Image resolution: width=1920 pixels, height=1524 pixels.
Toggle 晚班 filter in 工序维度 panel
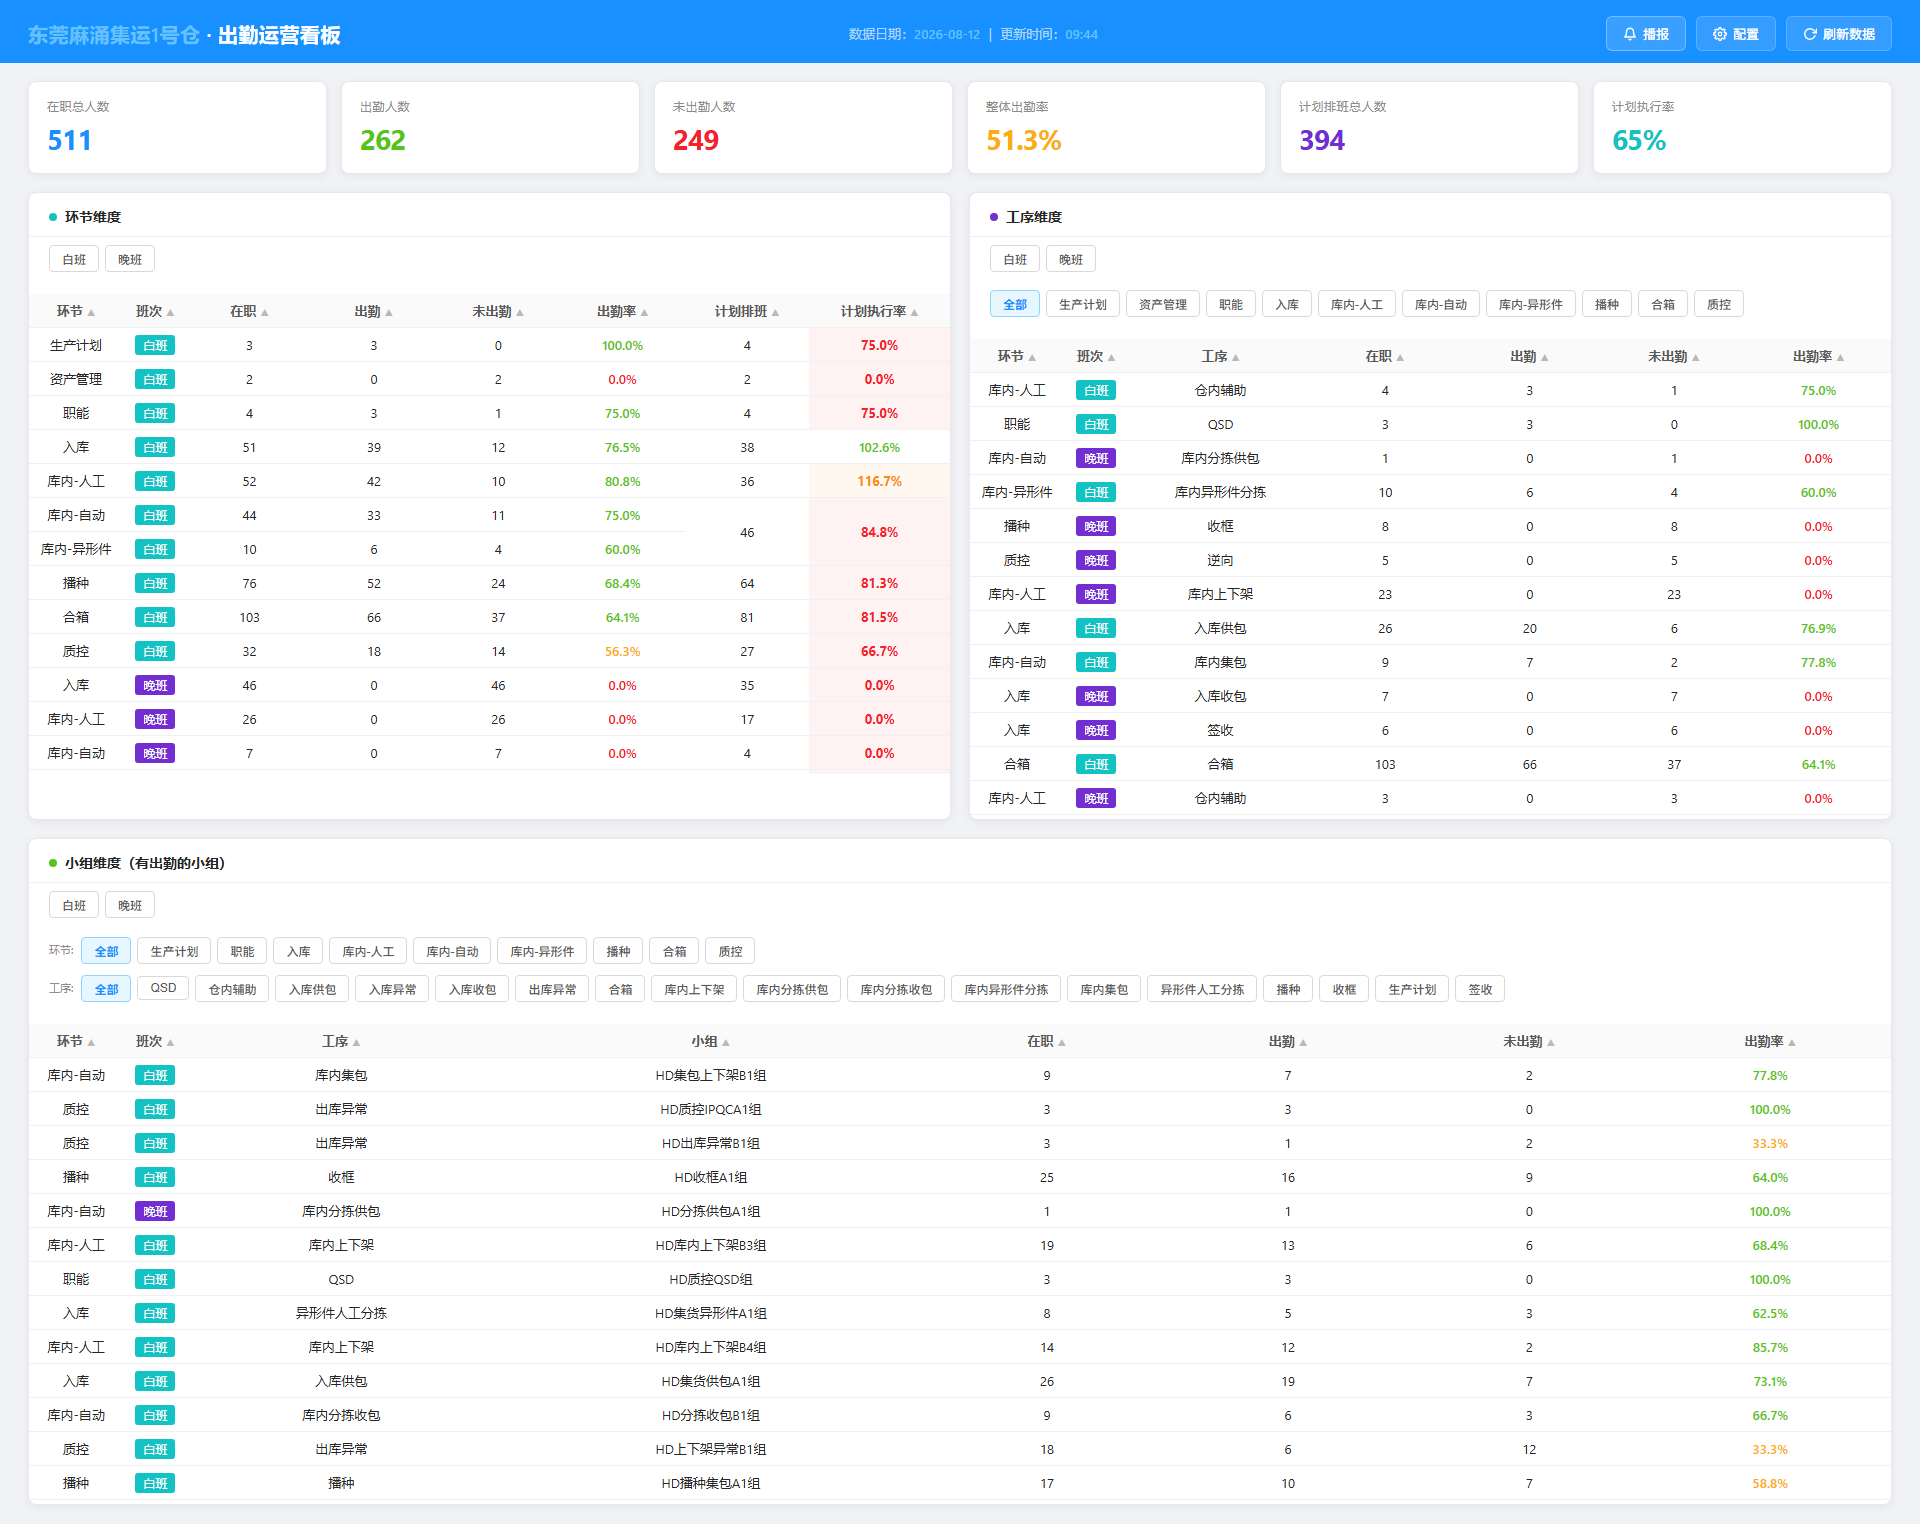coord(1071,260)
